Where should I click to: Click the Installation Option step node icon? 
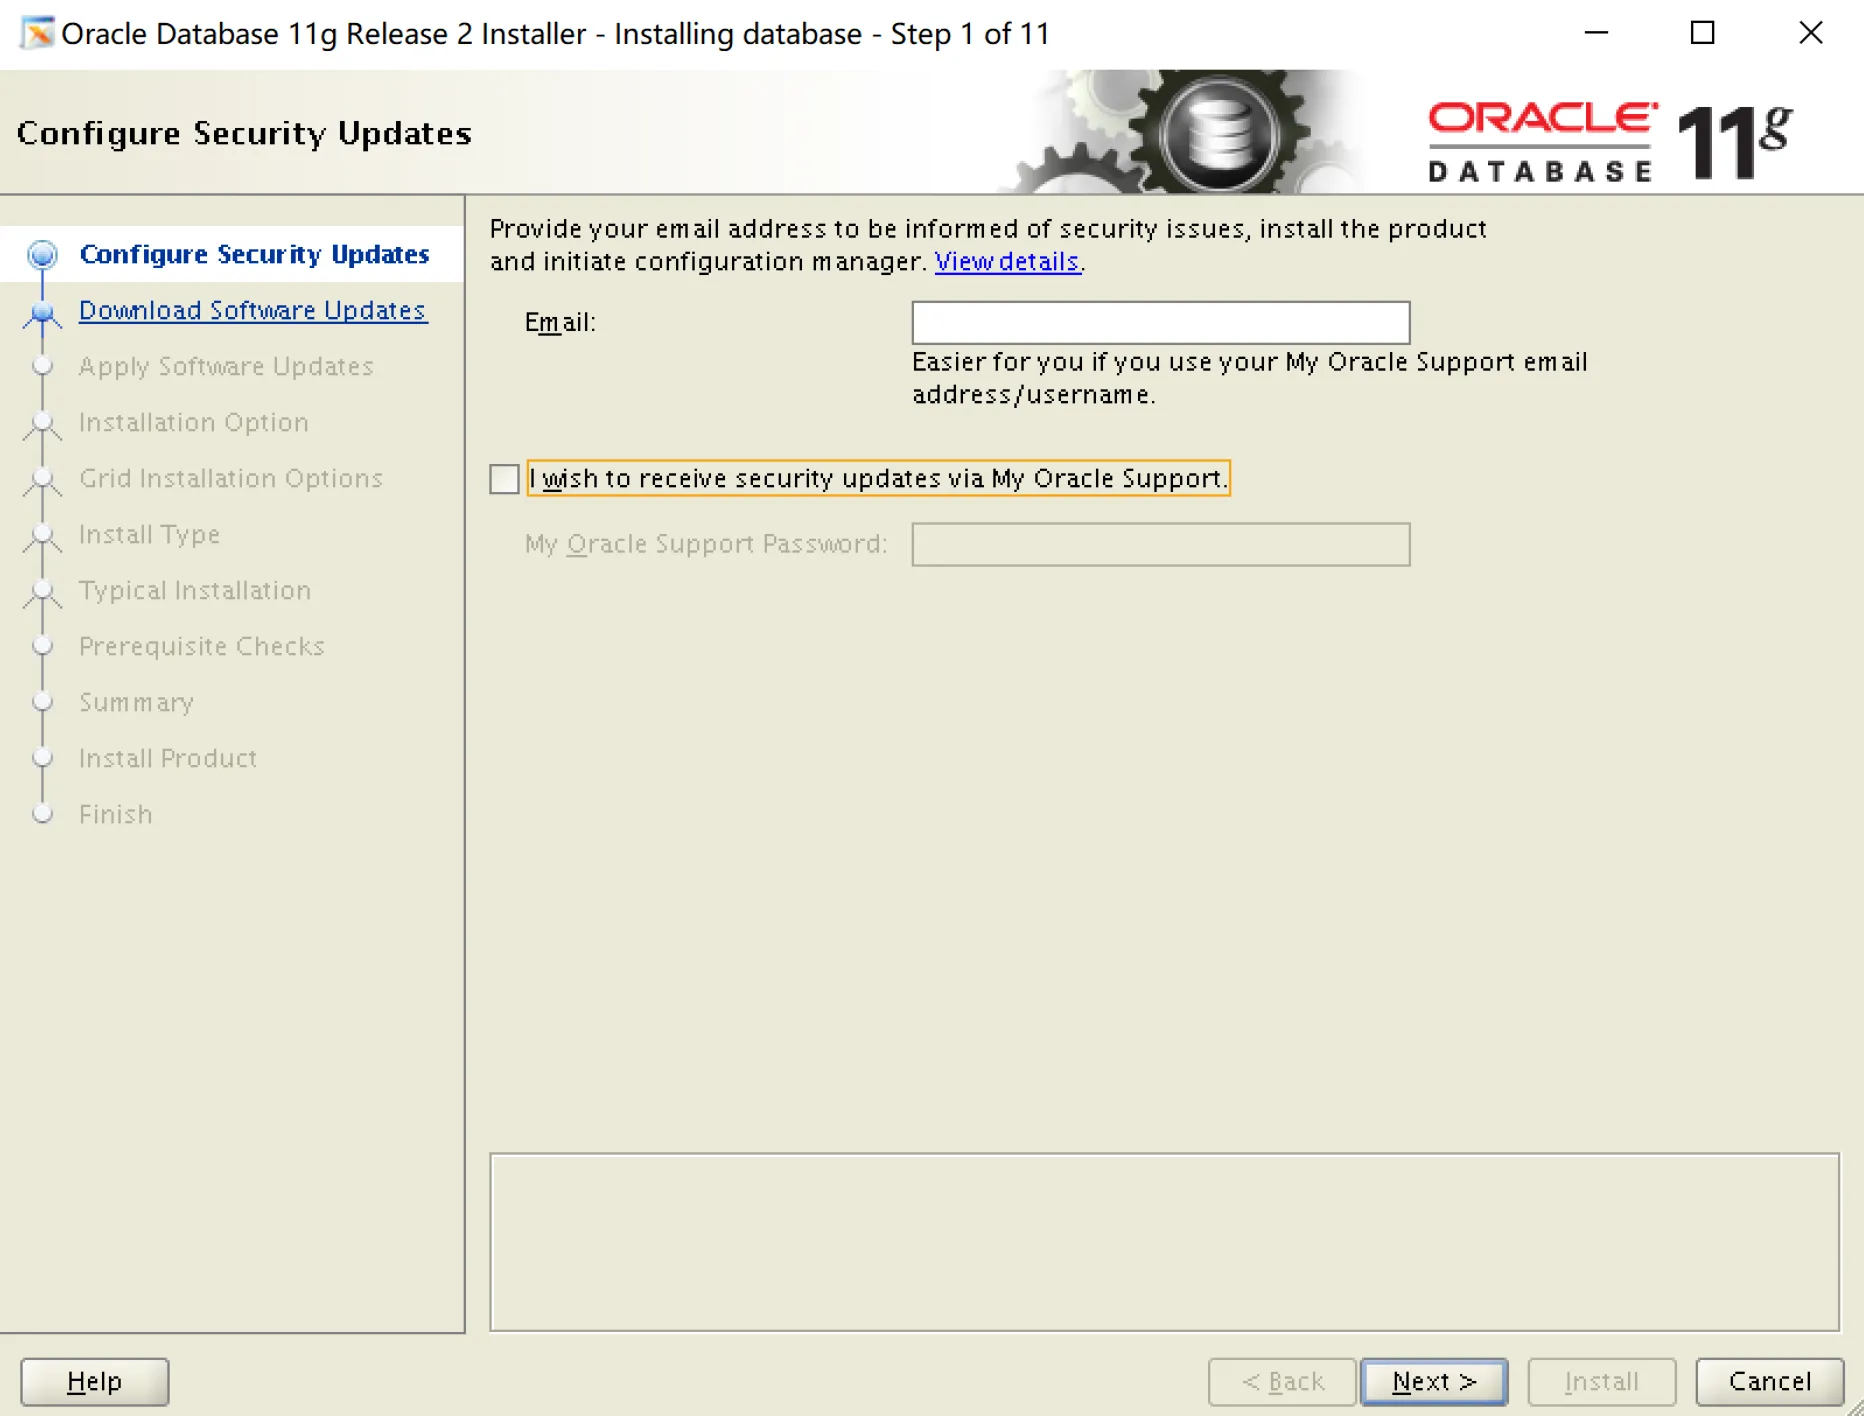click(42, 424)
